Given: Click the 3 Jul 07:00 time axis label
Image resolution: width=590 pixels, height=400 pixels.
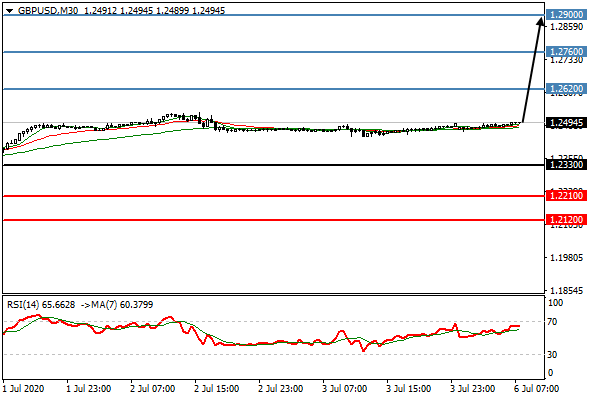Looking at the screenshot, I should [x=344, y=388].
